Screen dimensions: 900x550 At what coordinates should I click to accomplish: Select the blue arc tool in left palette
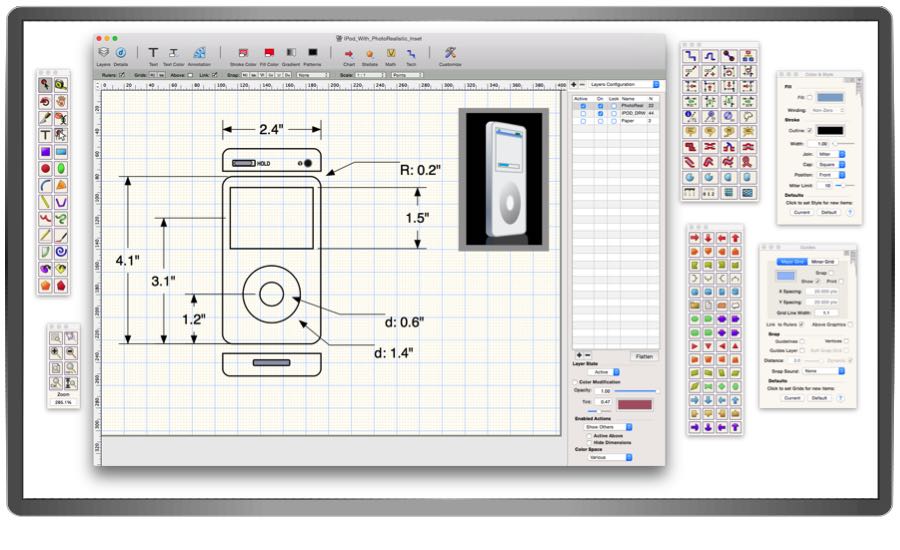[x=45, y=185]
